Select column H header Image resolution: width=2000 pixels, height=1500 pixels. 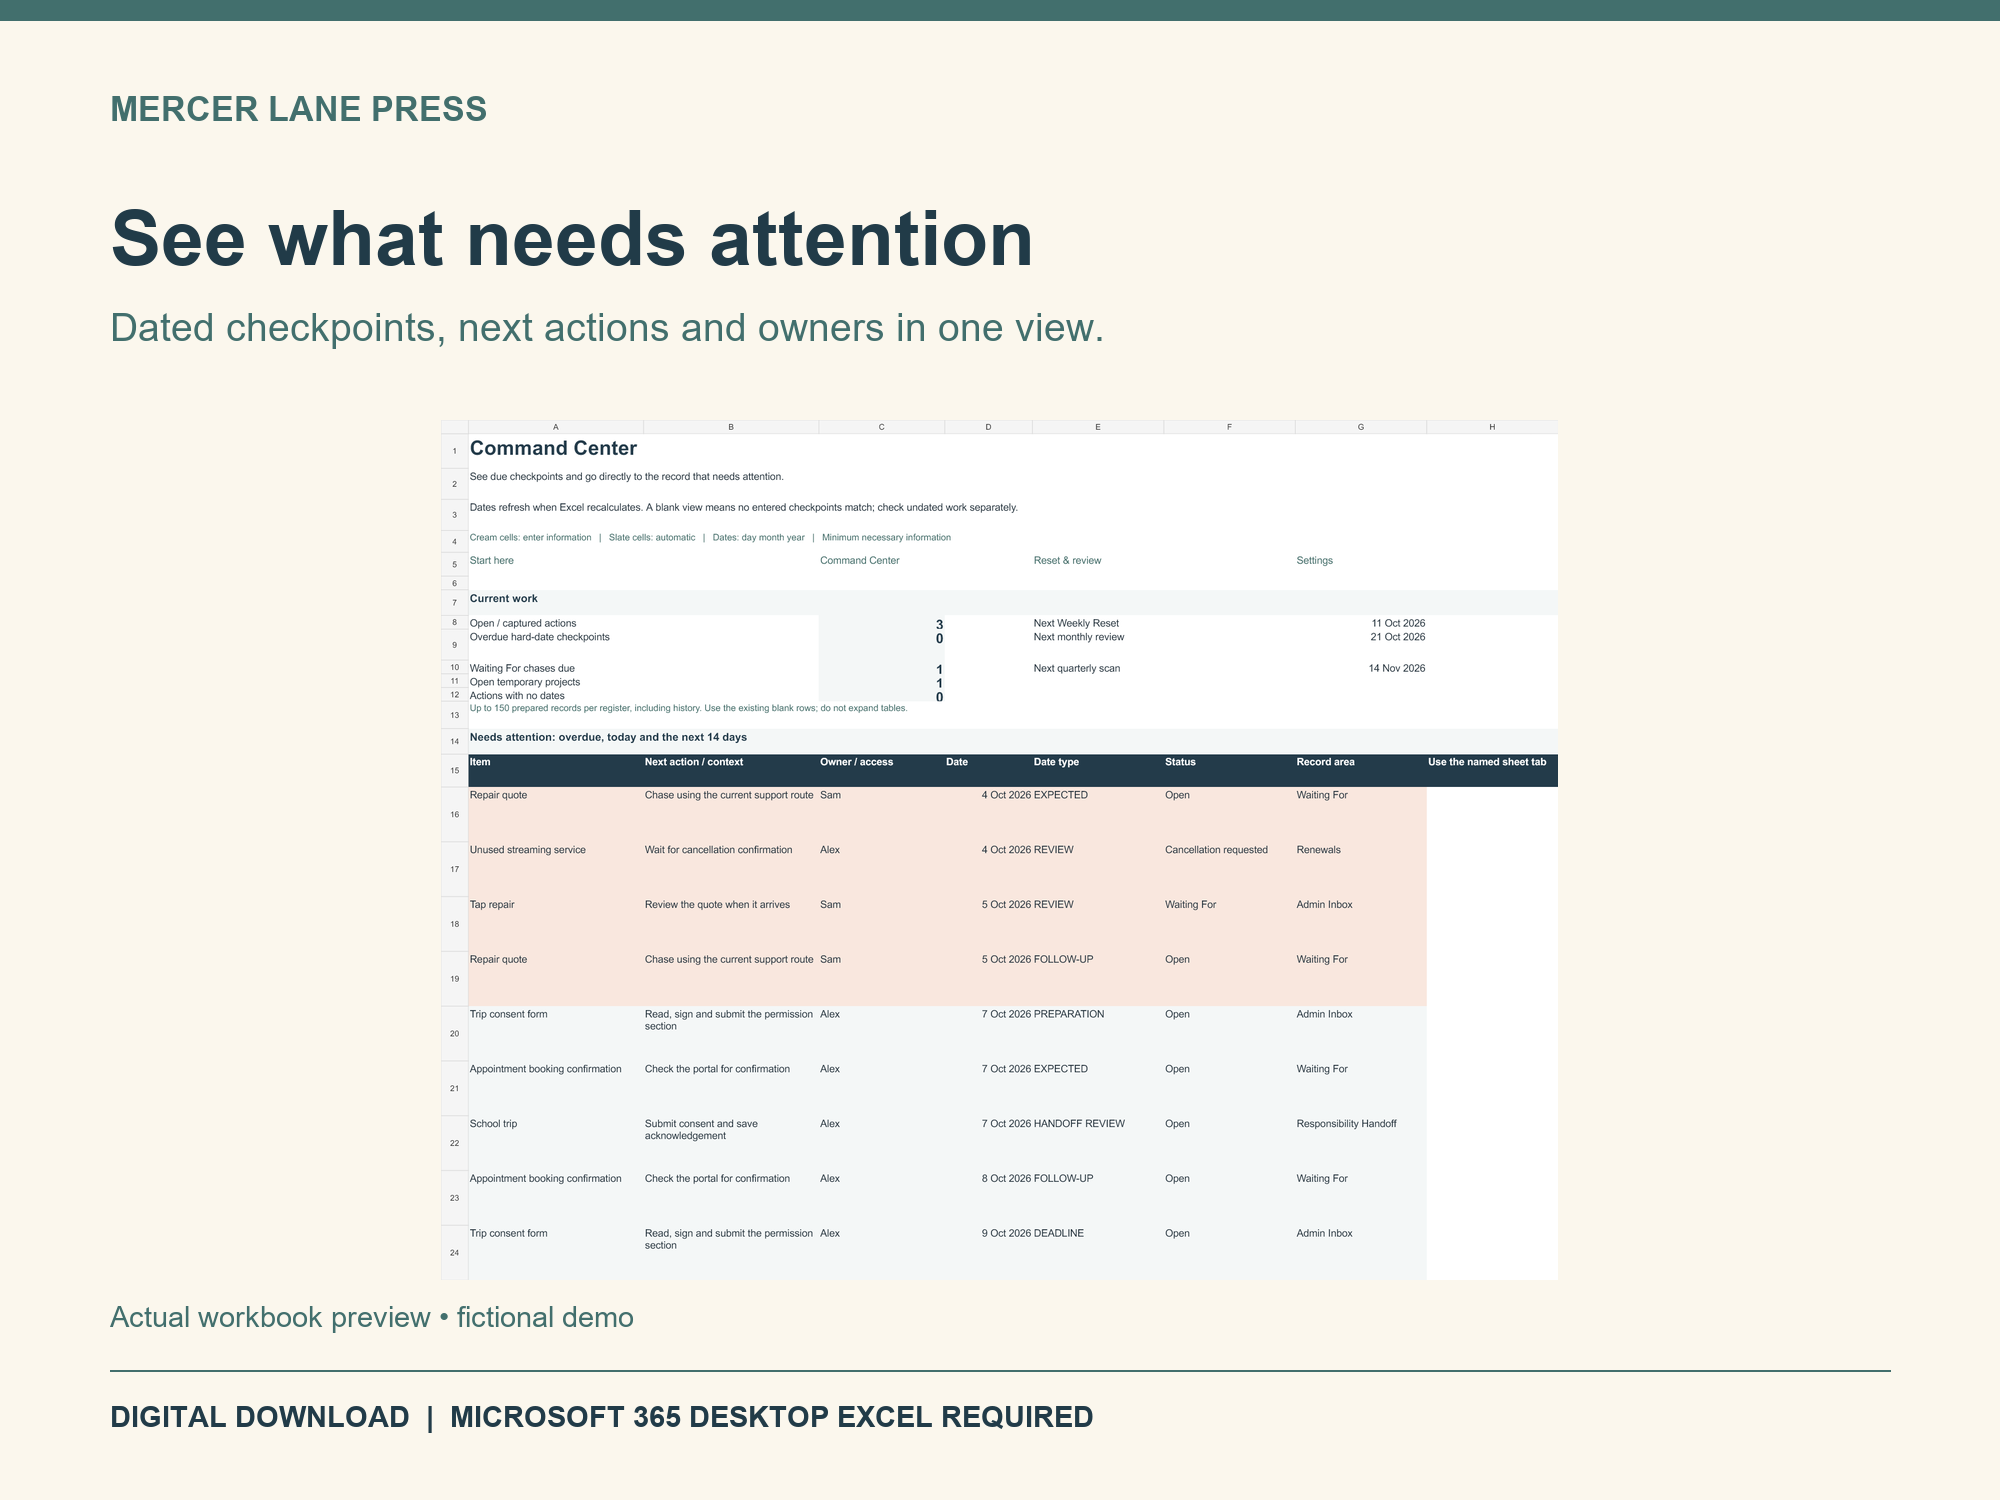[1492, 427]
